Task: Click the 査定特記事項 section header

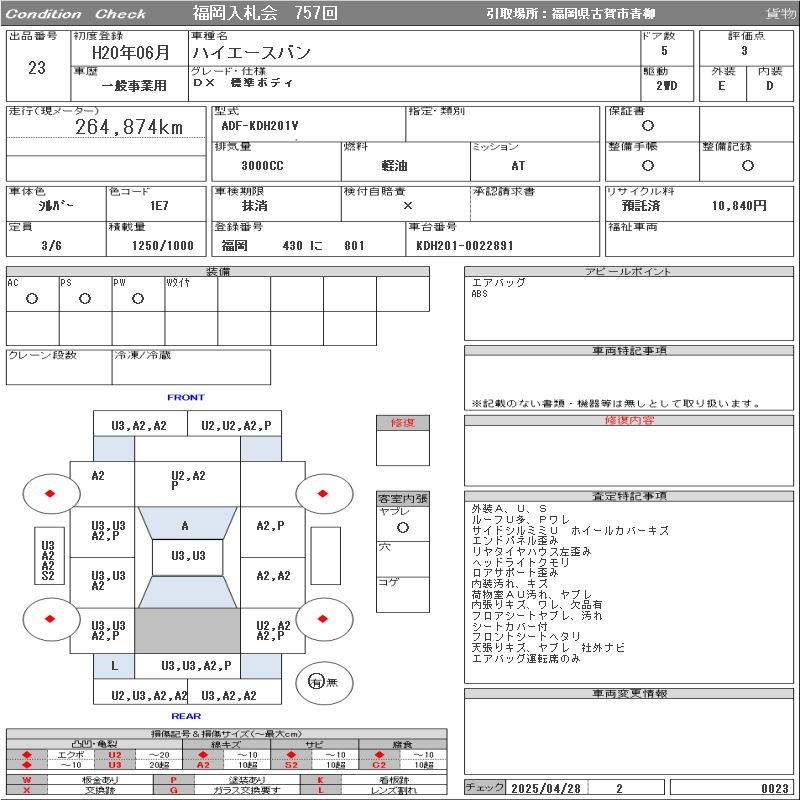Action: [629, 496]
